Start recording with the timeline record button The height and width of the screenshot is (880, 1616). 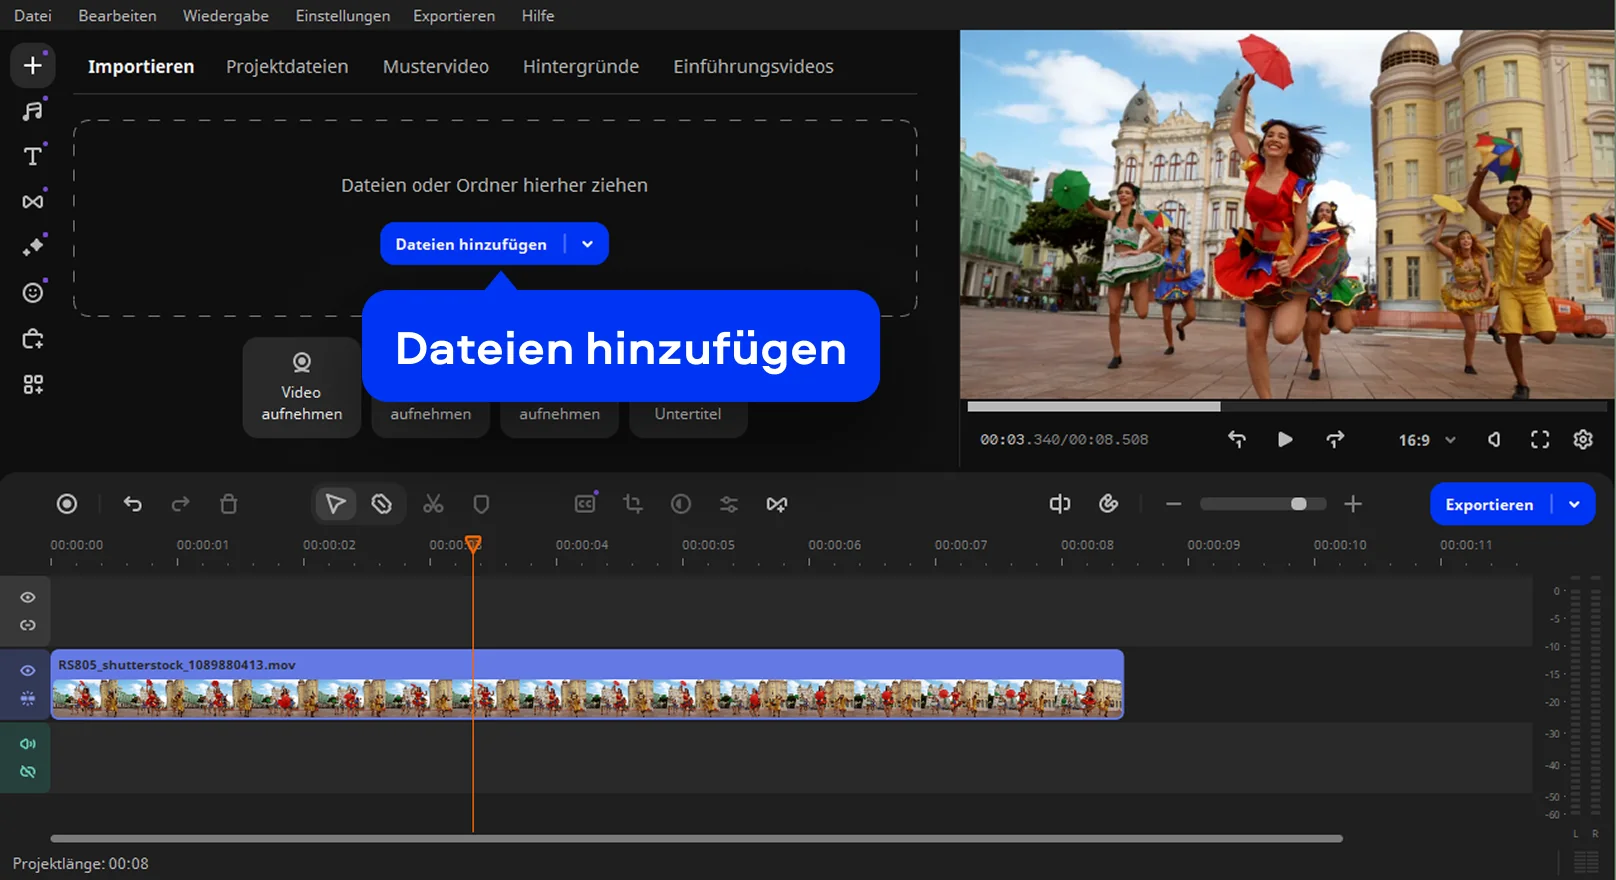click(67, 504)
